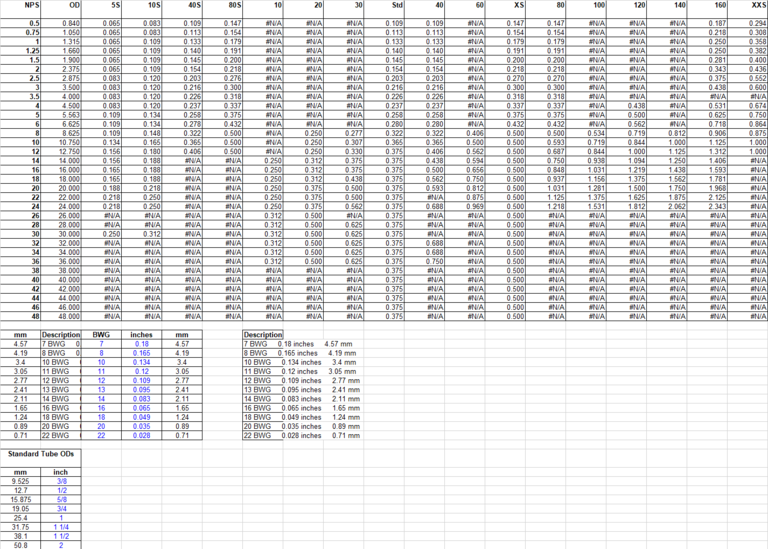Viewport: 768px width, 549px height.
Task: Select schedule 140 value 2.062
Action: point(667,206)
